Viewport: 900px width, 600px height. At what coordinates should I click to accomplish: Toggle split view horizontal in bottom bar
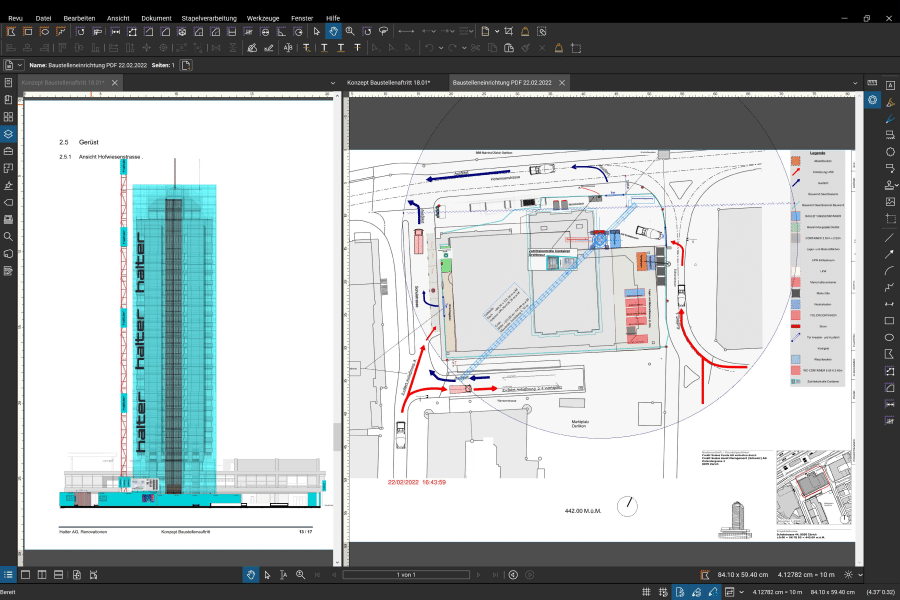tap(59, 575)
